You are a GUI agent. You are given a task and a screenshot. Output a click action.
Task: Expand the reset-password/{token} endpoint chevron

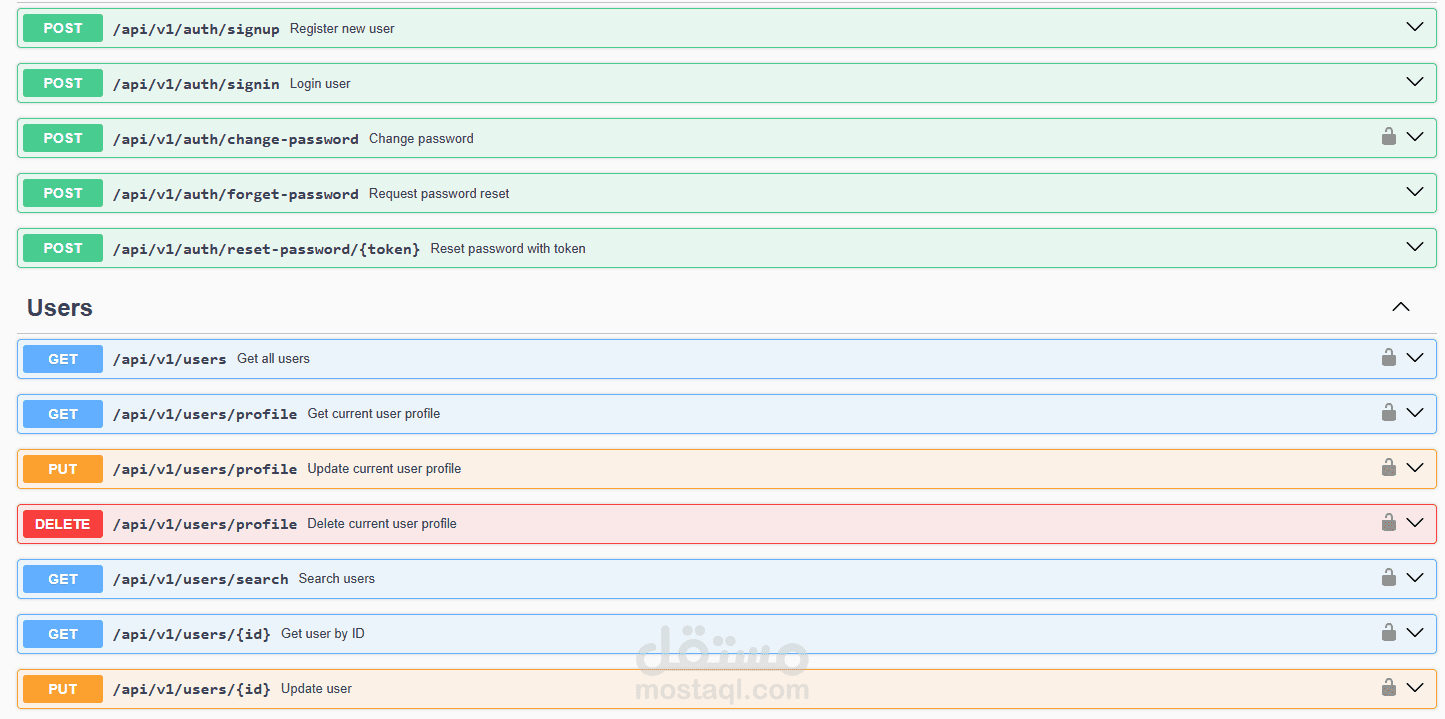[x=1415, y=247]
